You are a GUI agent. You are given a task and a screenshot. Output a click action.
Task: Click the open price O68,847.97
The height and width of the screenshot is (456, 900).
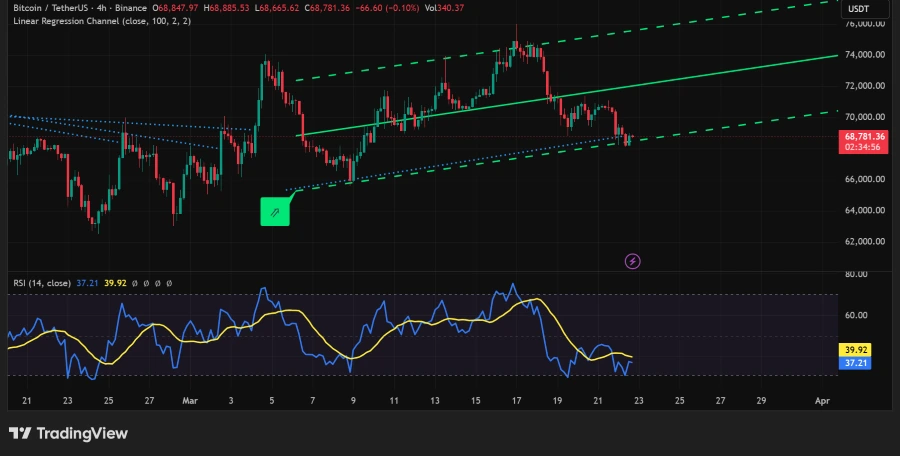[x=175, y=8]
